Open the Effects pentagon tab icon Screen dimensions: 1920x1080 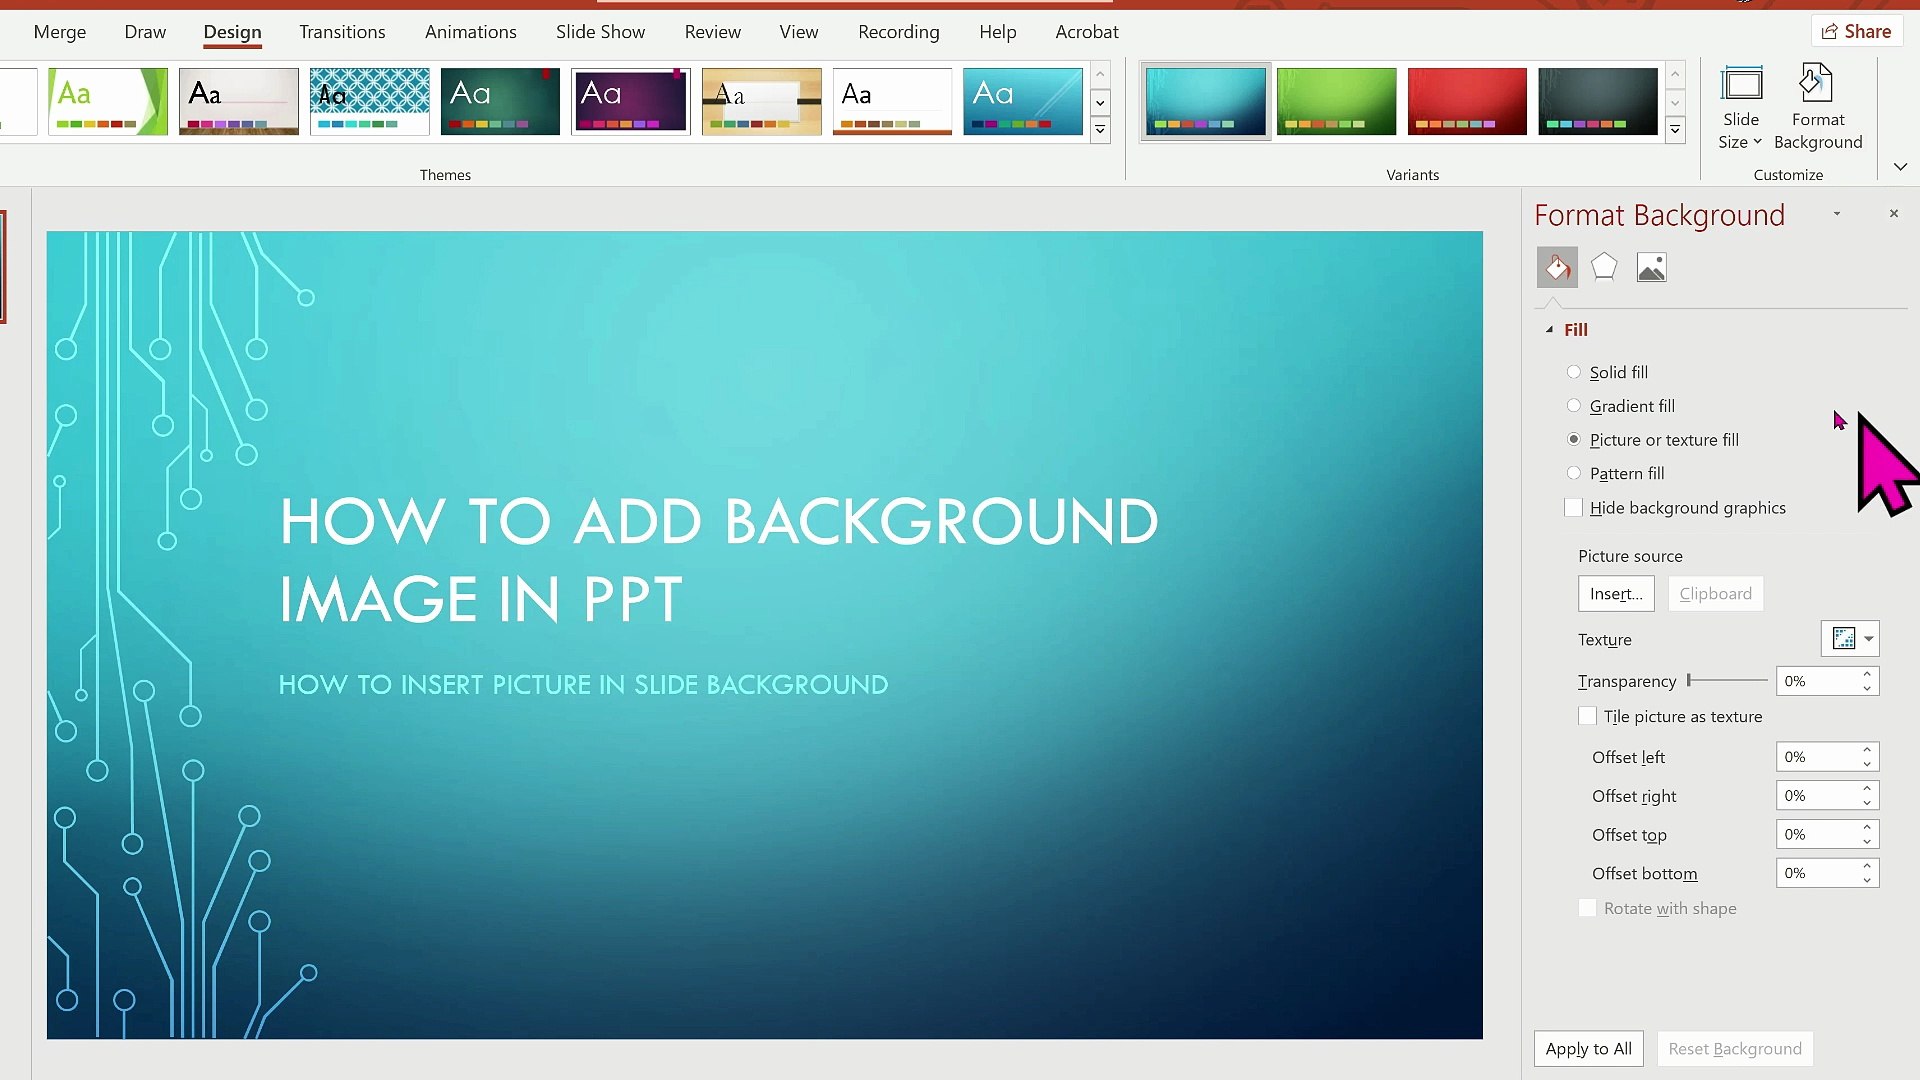[x=1604, y=267]
